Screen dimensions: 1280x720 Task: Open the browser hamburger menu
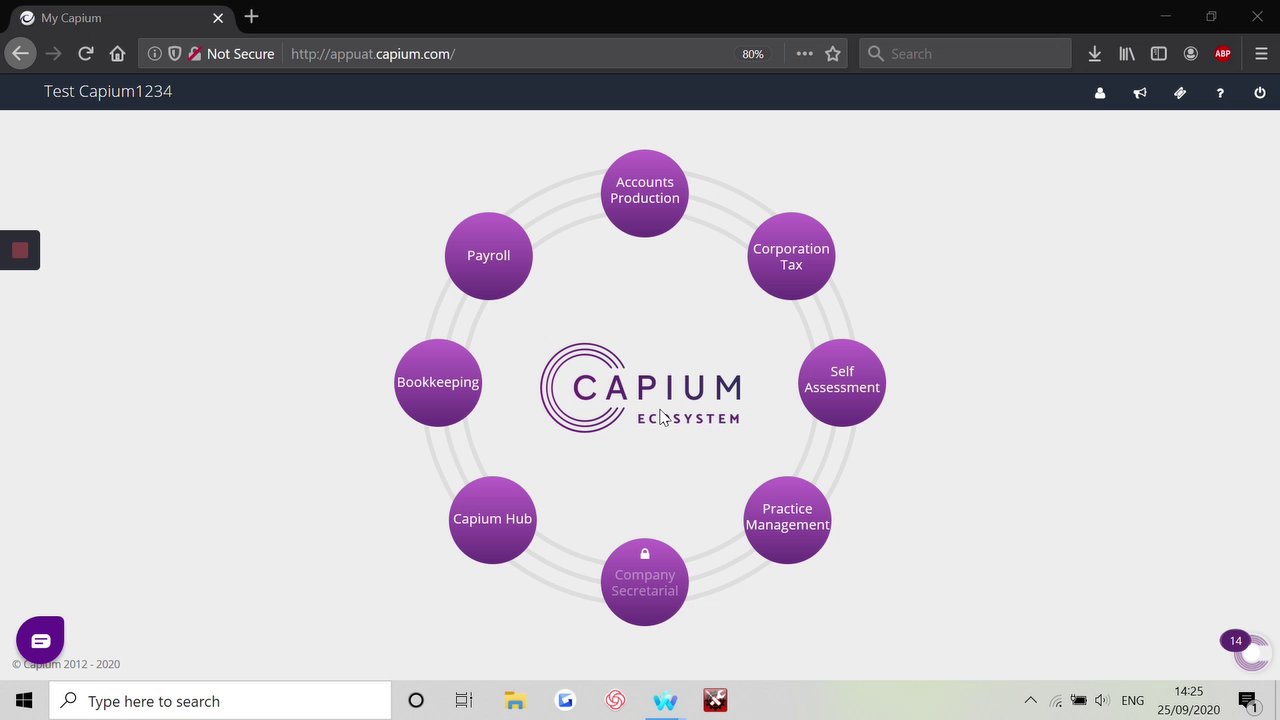pyautogui.click(x=1261, y=54)
